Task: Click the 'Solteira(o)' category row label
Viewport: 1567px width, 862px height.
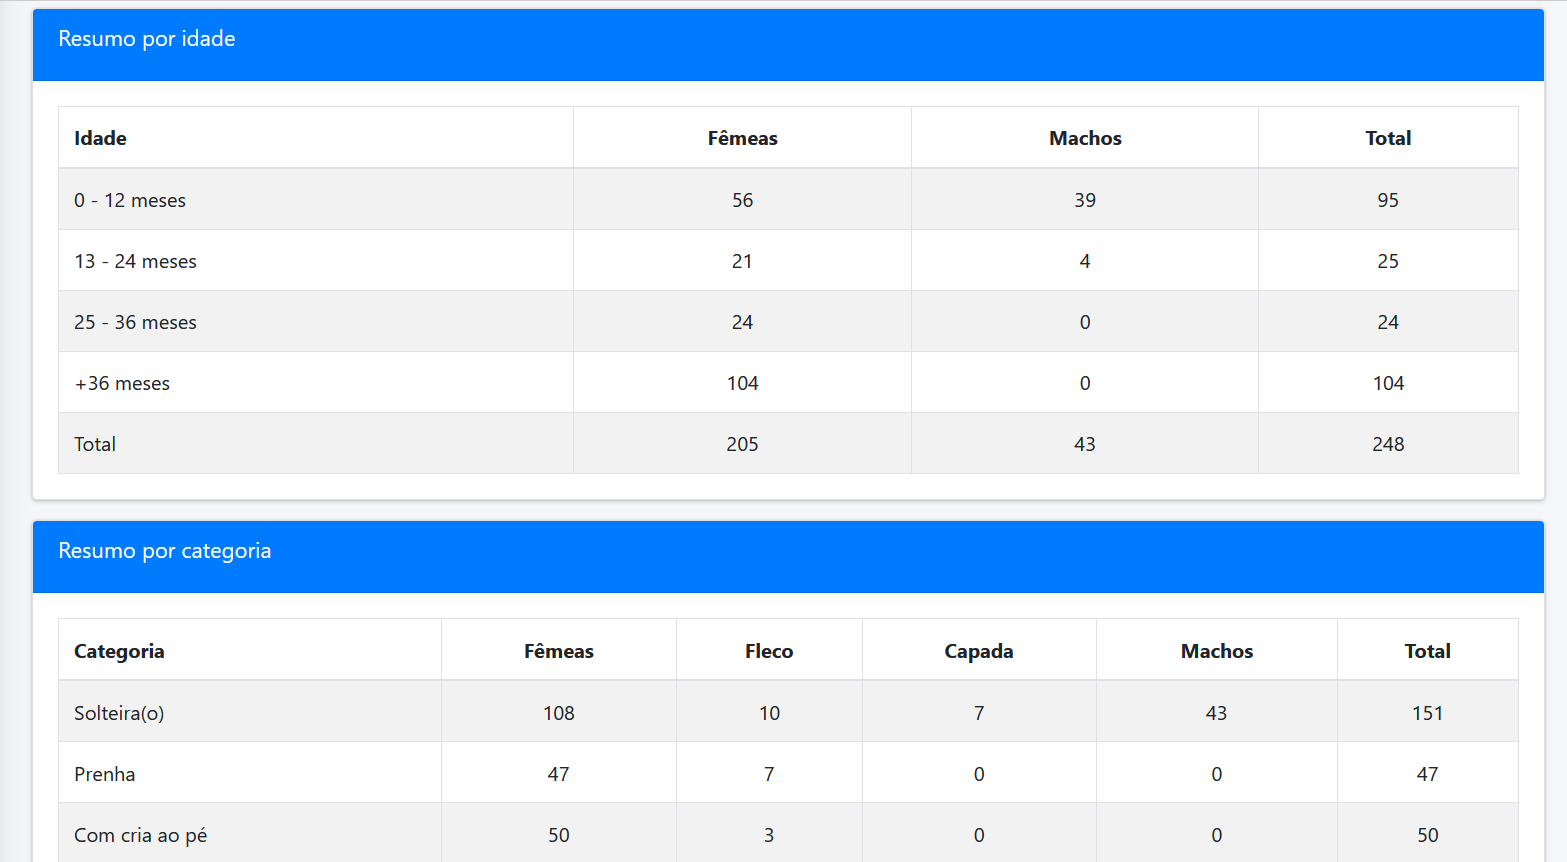Action: coord(119,713)
